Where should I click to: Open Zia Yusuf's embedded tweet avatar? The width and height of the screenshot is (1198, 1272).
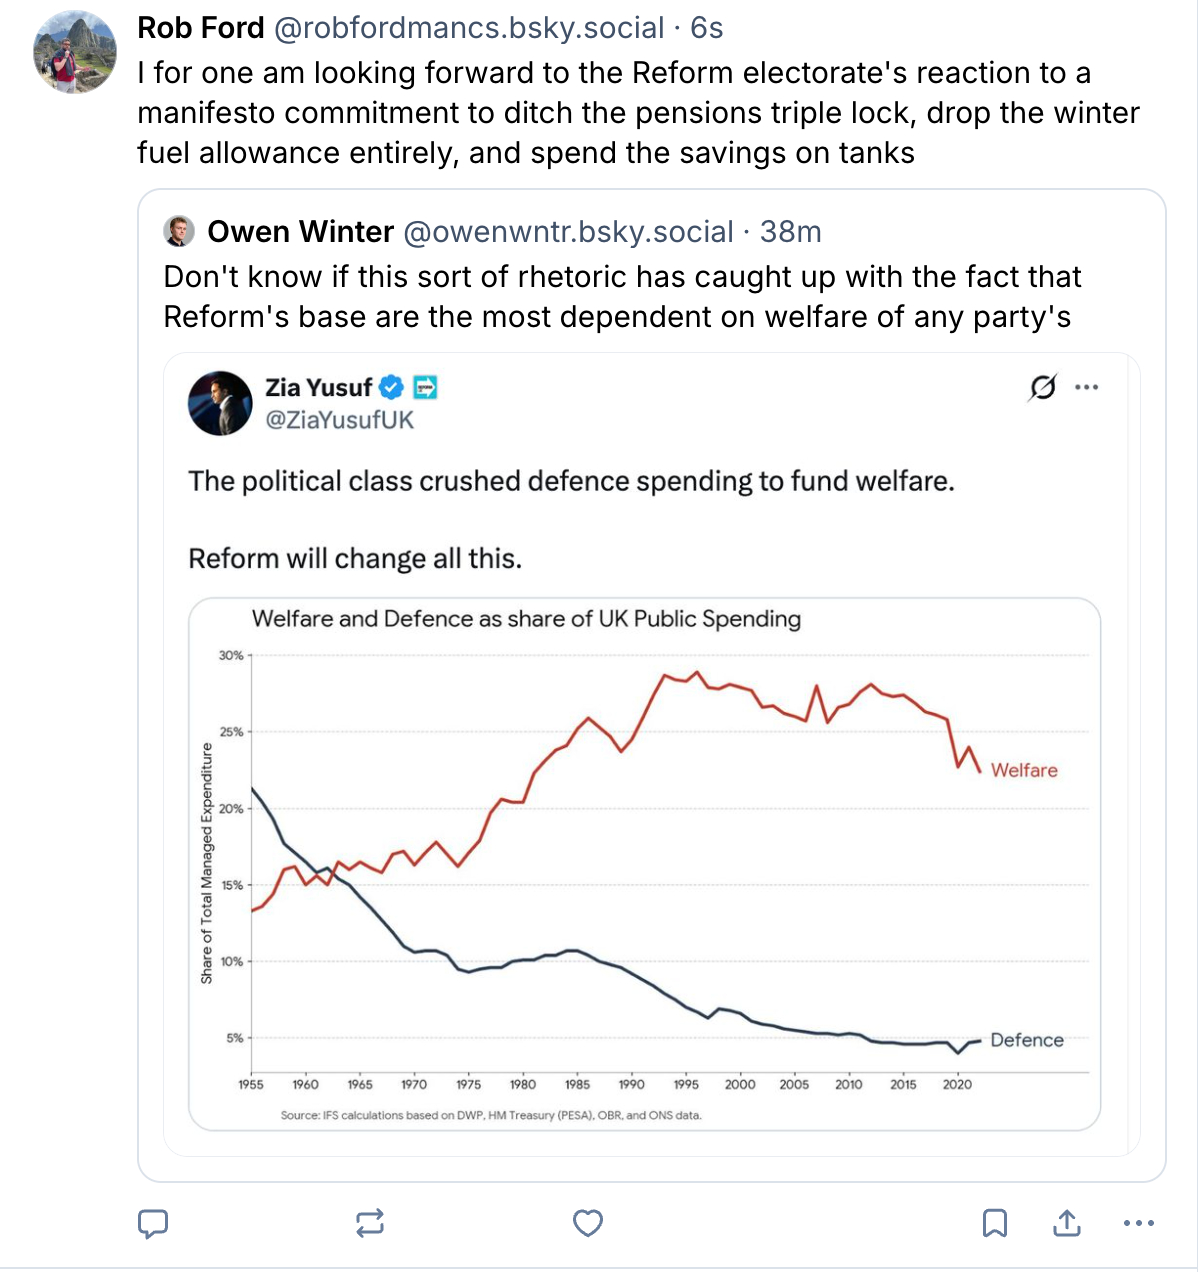(220, 403)
